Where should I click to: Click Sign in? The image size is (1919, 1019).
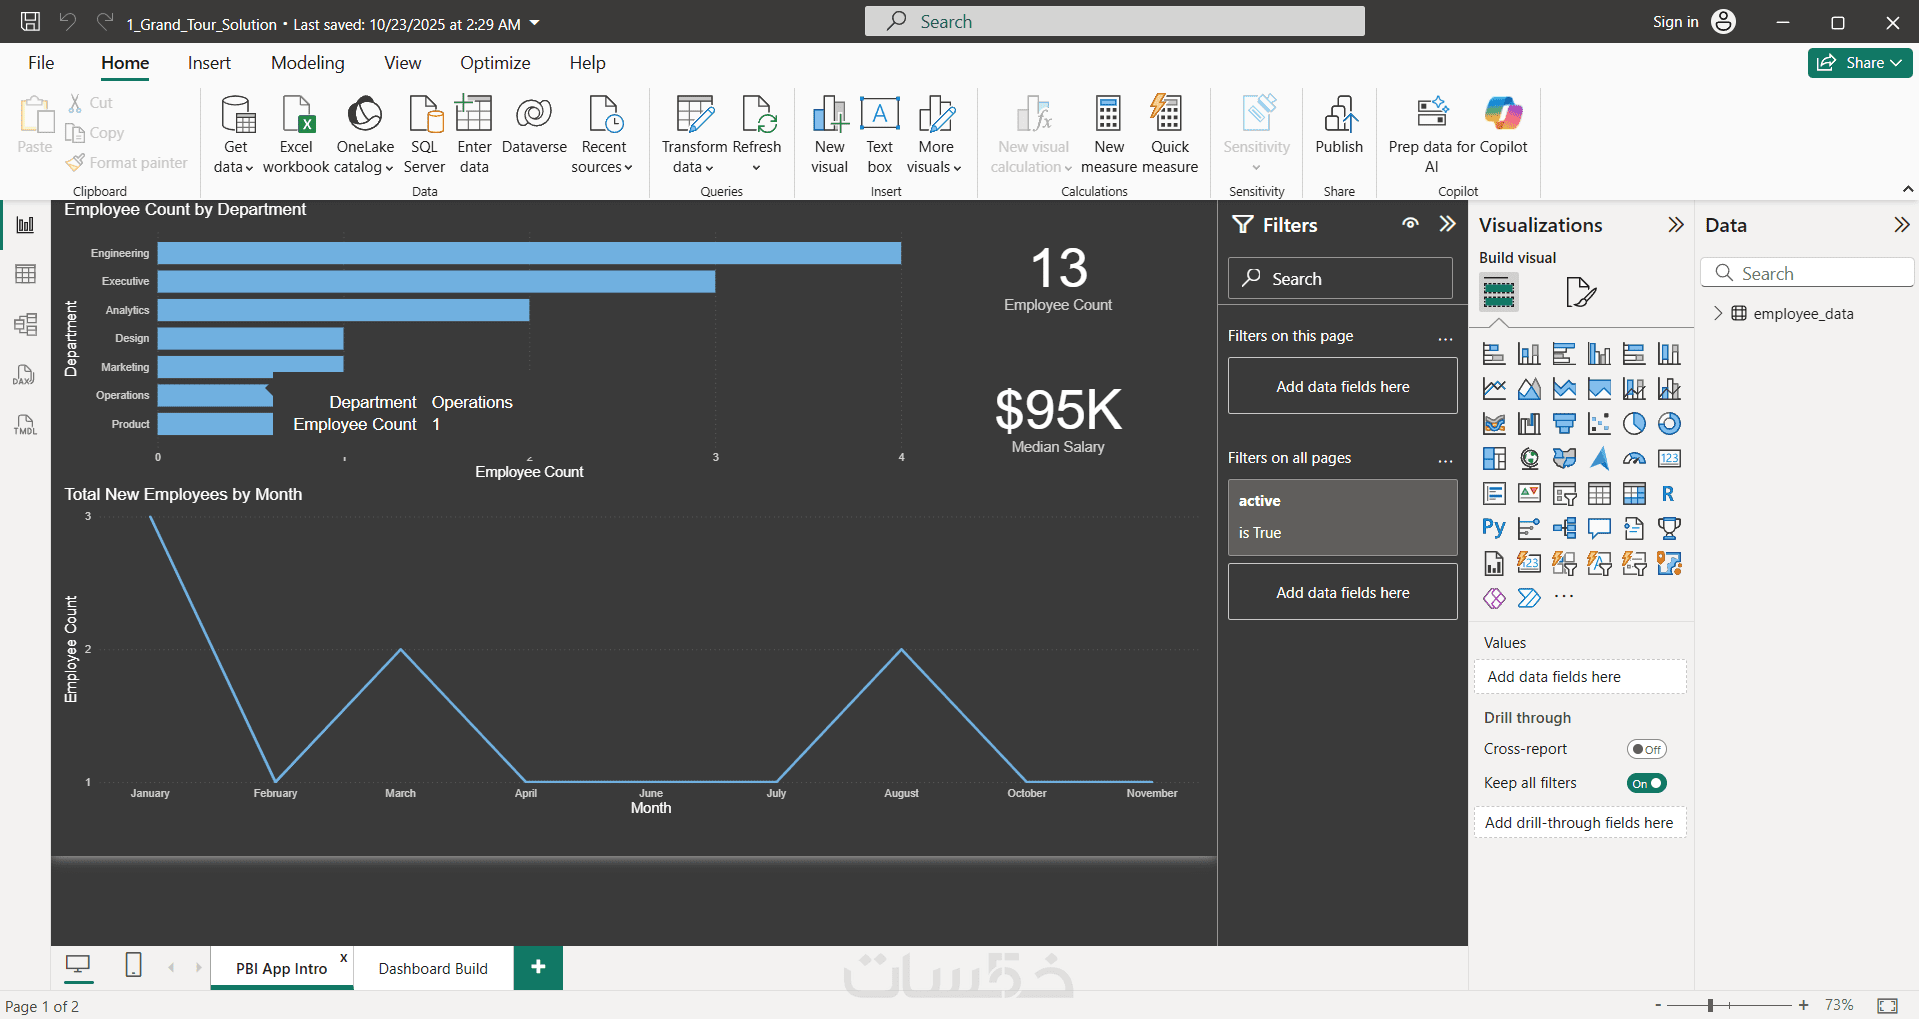(x=1675, y=22)
